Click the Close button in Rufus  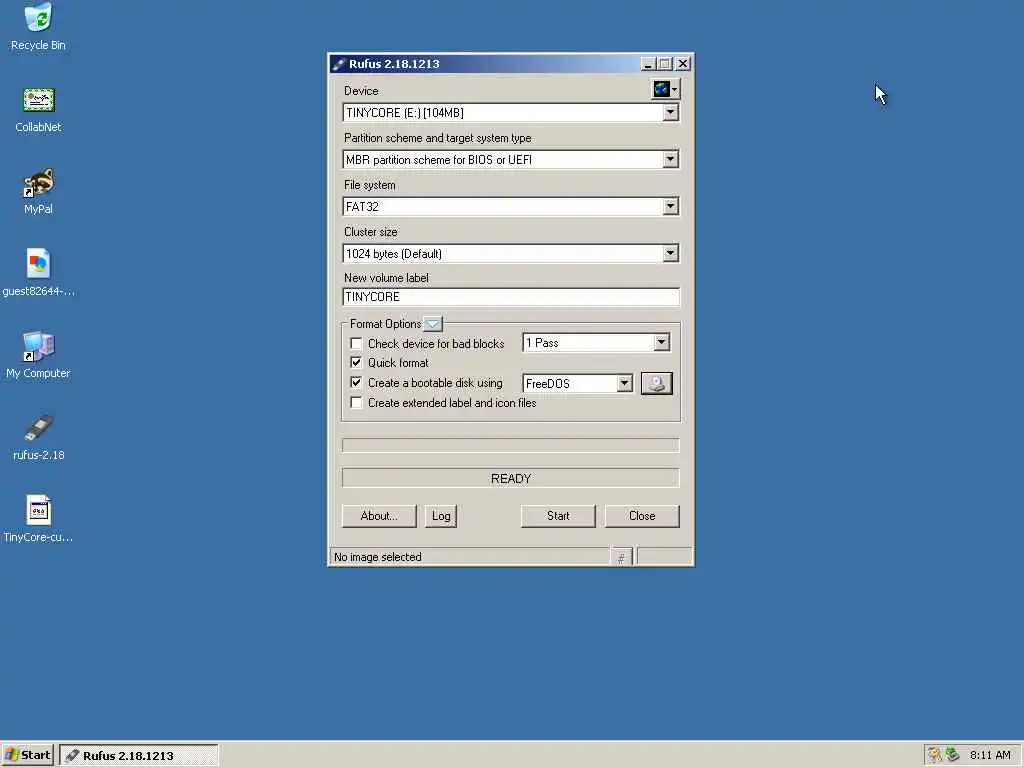[642, 516]
